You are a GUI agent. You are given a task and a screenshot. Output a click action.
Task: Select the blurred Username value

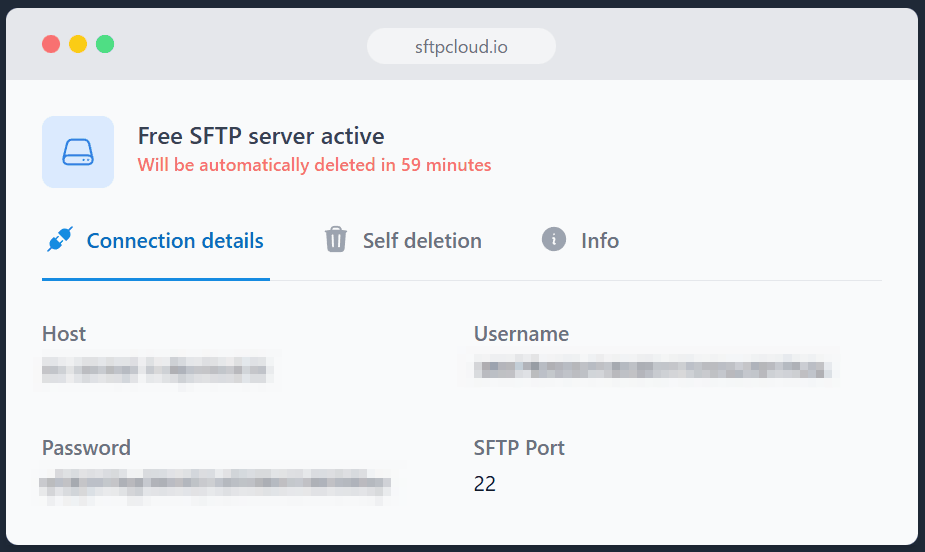(653, 369)
